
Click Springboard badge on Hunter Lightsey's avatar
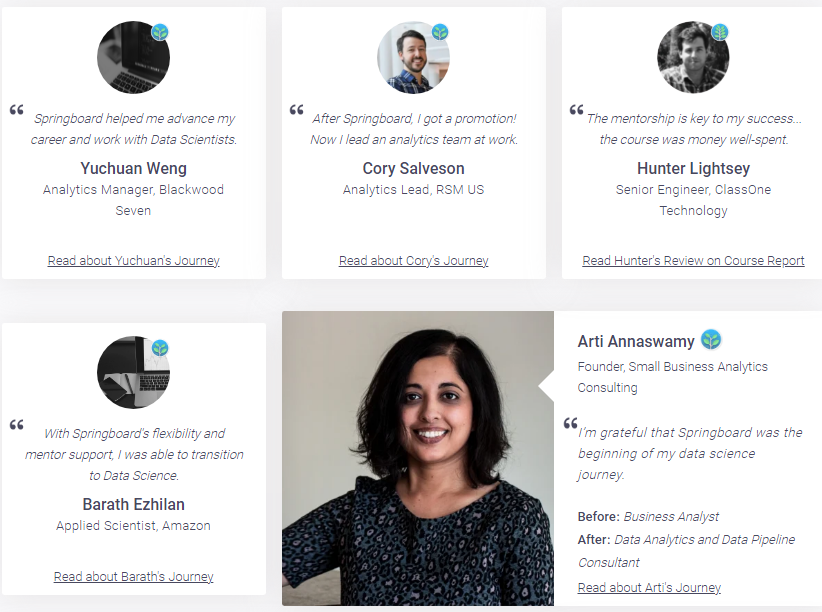click(x=720, y=32)
